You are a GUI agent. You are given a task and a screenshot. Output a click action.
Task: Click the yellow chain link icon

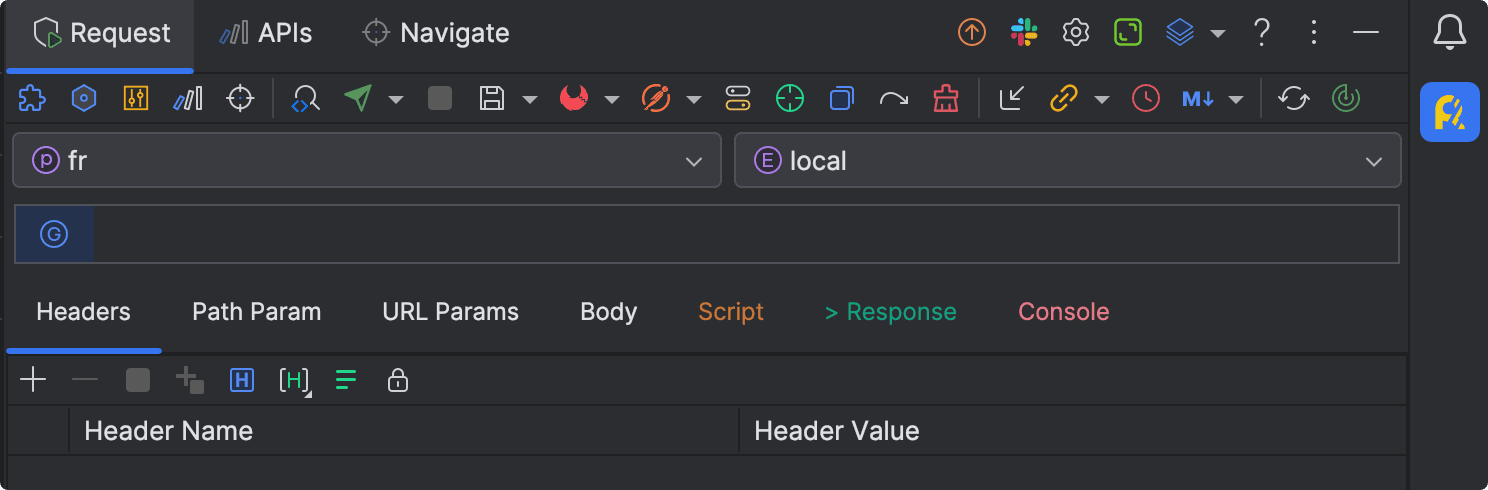tap(1064, 98)
